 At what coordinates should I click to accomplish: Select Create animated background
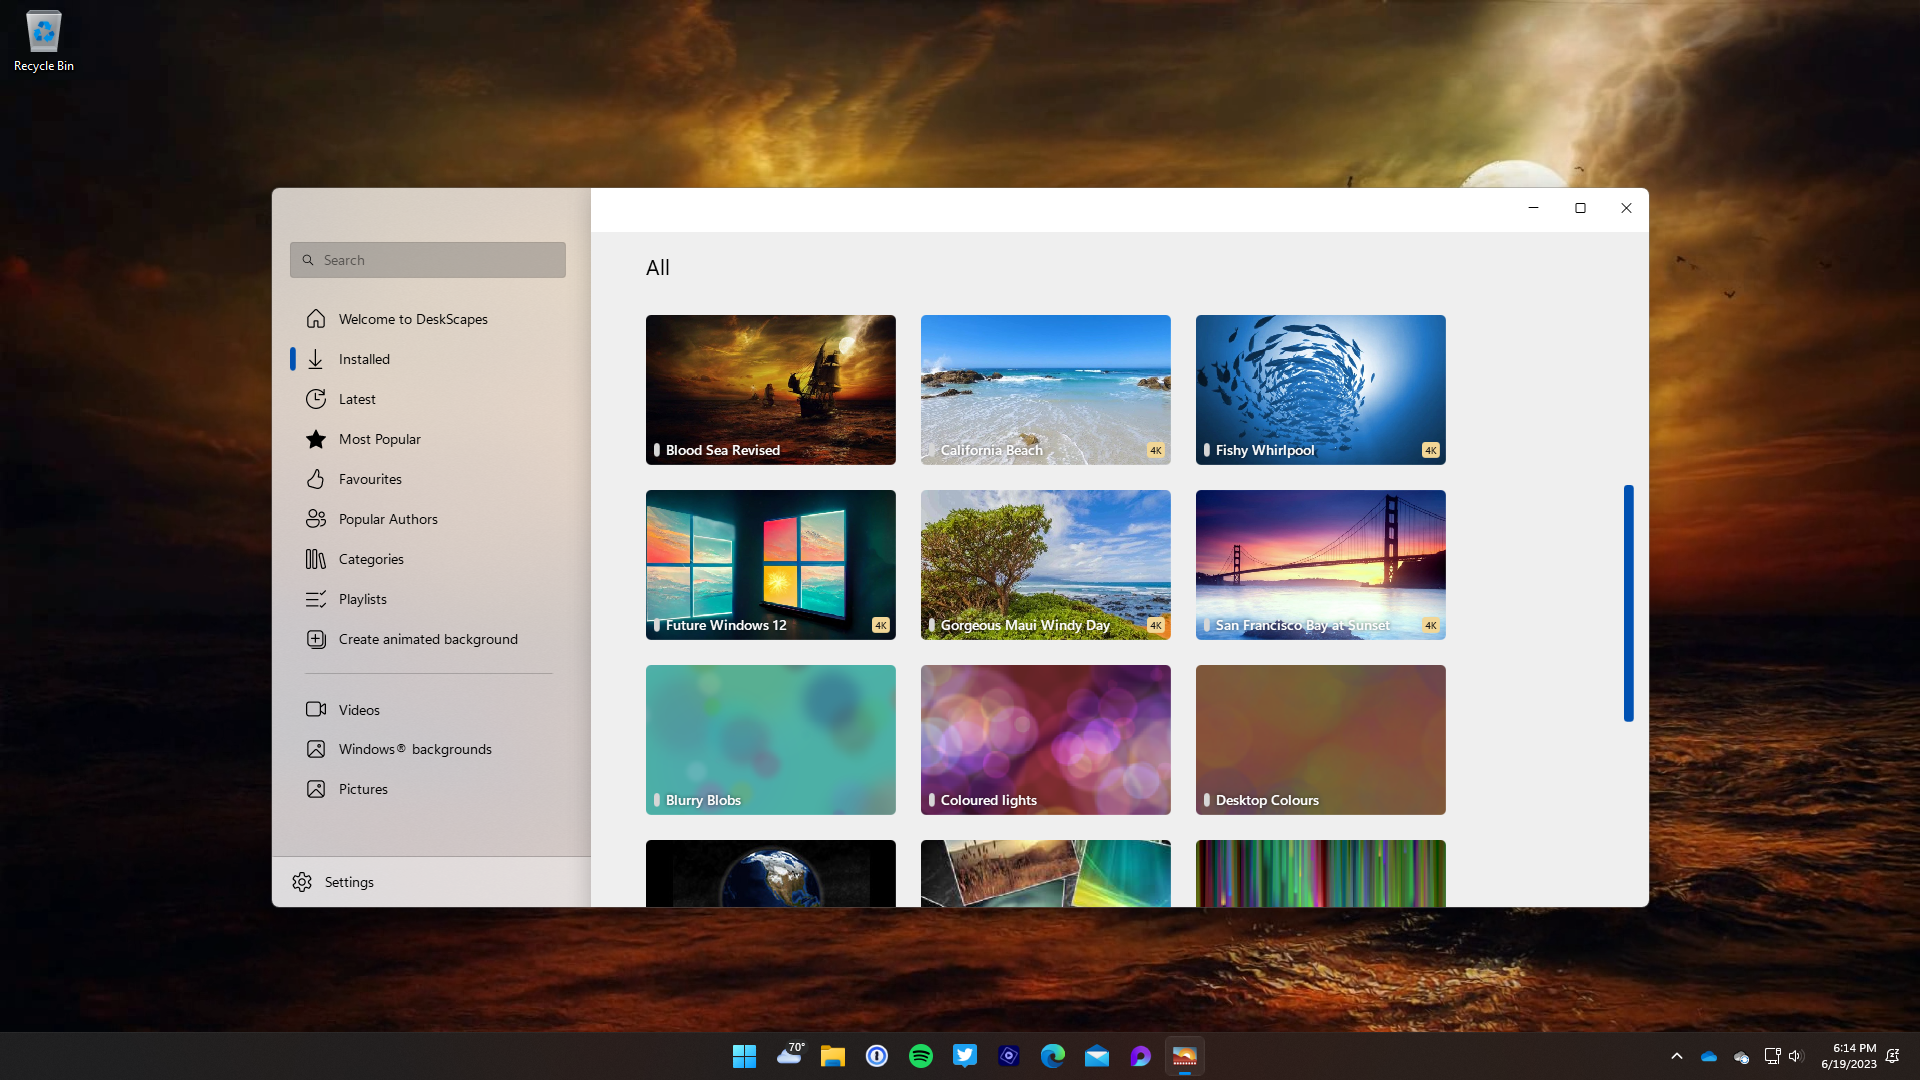coord(428,638)
